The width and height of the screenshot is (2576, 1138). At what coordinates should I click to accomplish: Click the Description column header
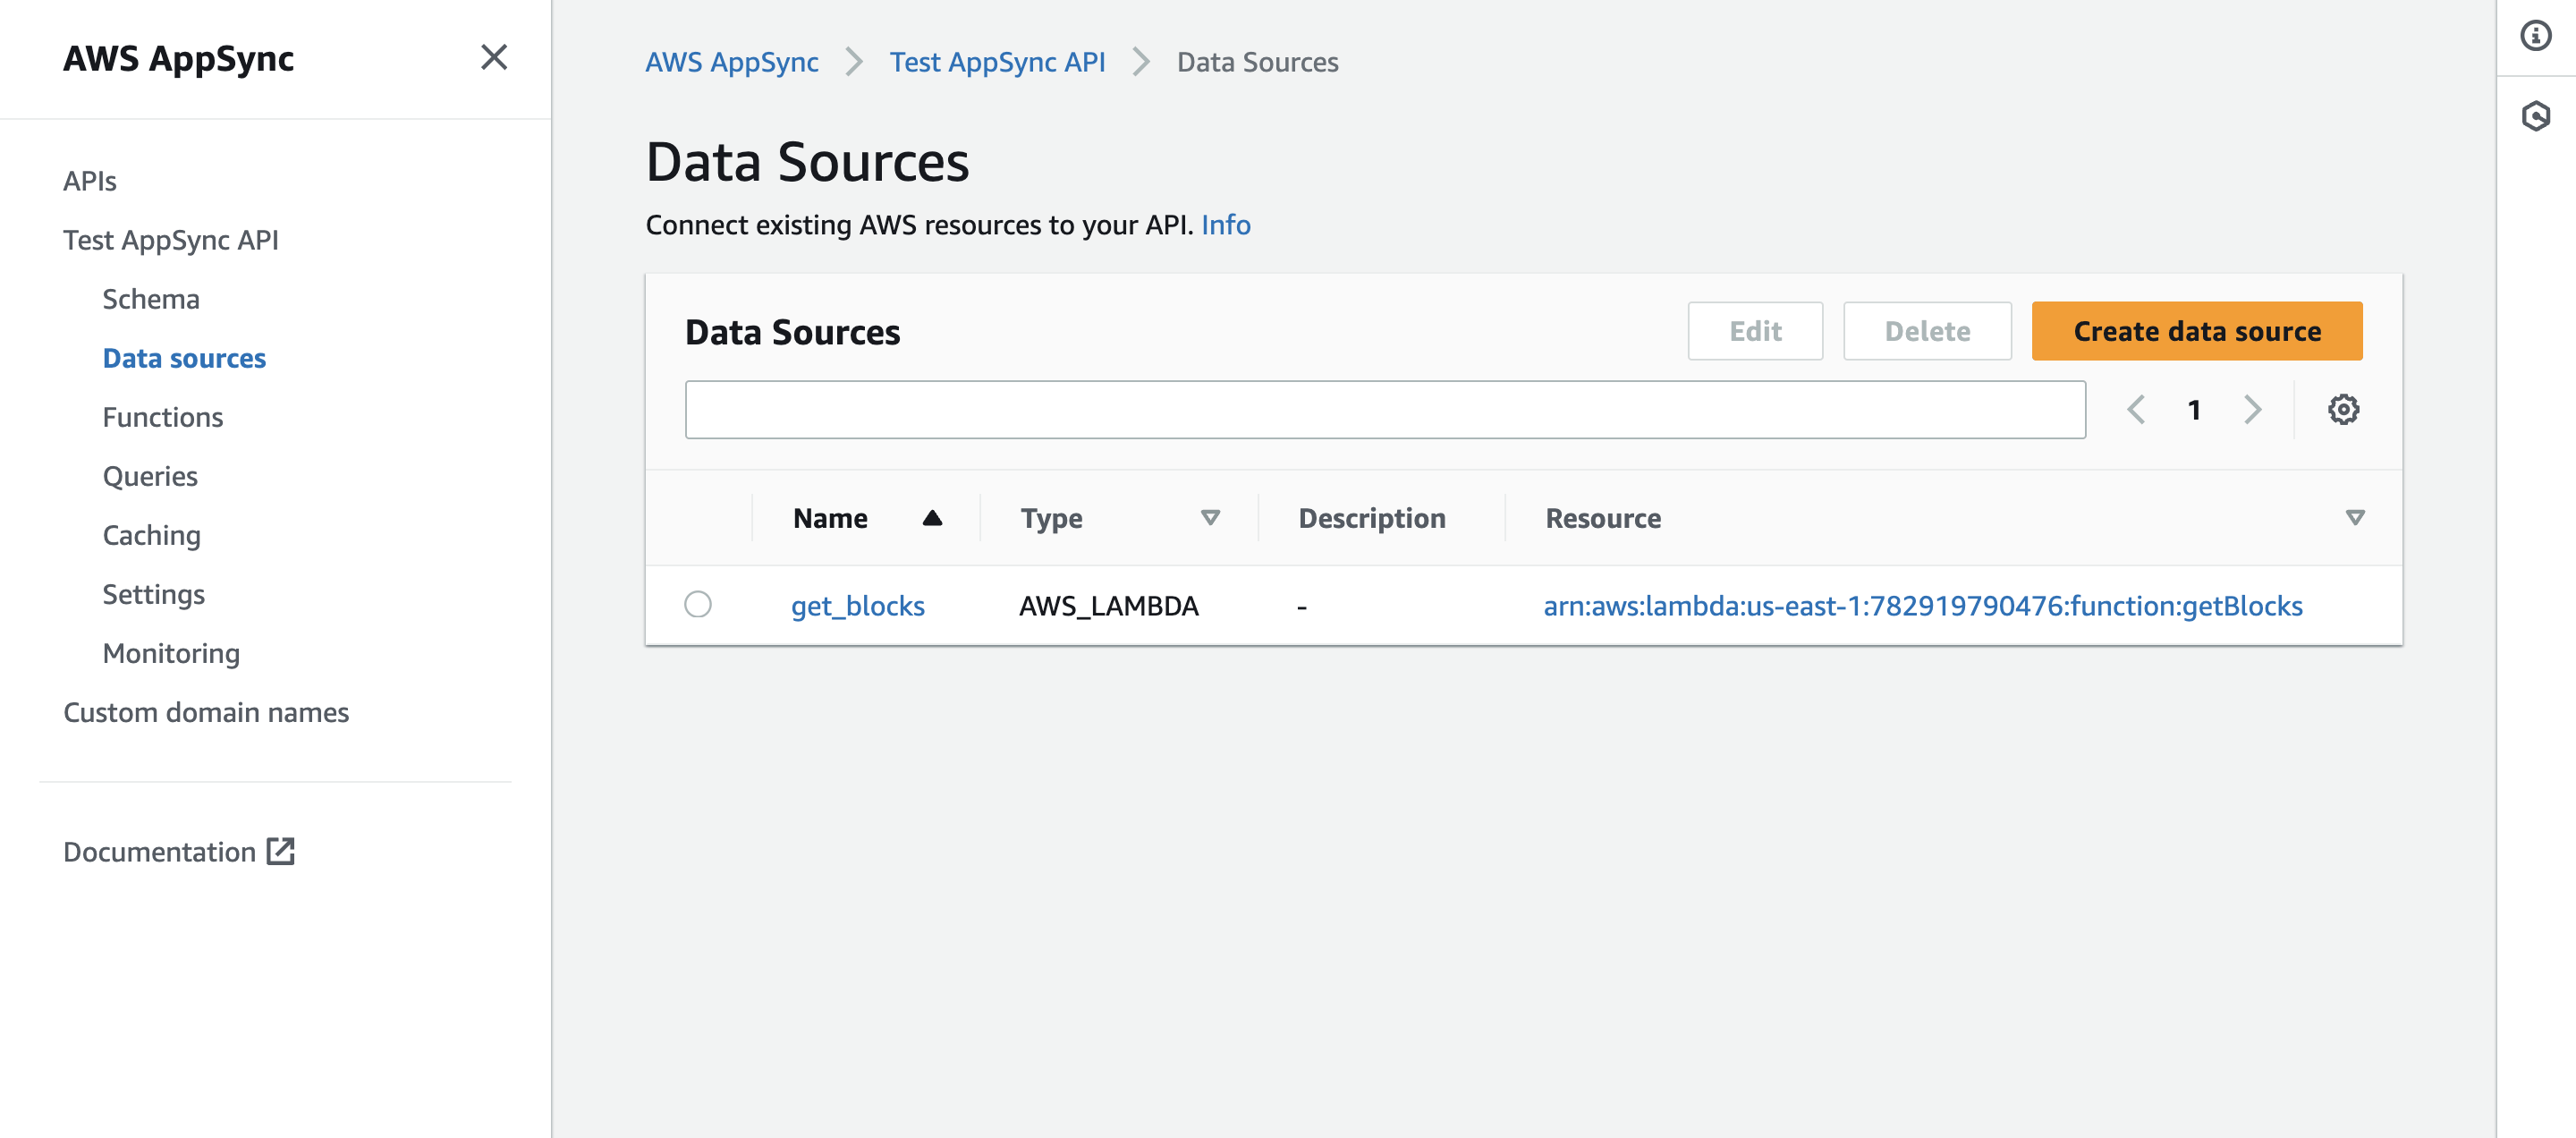coord(1372,518)
